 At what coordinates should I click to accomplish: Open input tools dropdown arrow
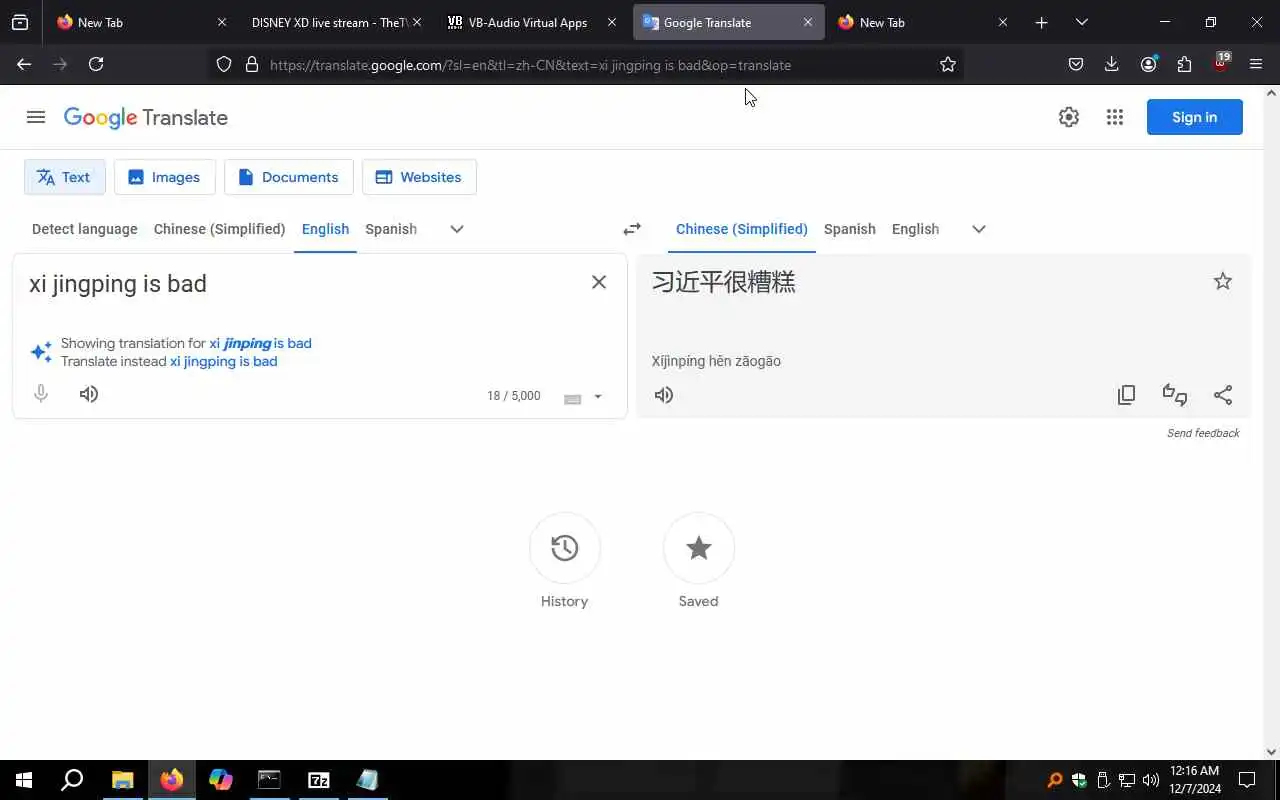click(x=598, y=397)
